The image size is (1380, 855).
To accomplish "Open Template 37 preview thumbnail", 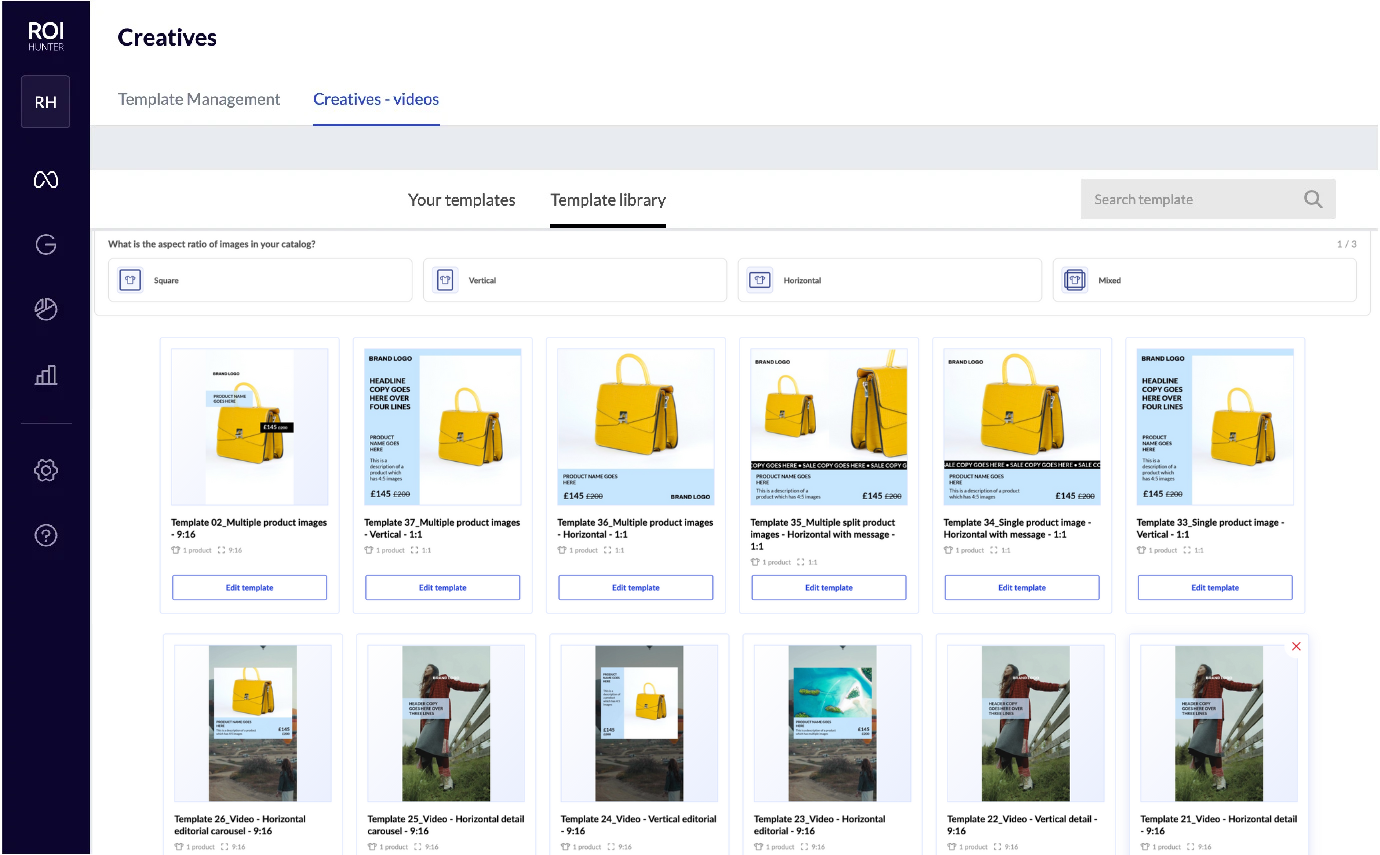I will 442,427.
